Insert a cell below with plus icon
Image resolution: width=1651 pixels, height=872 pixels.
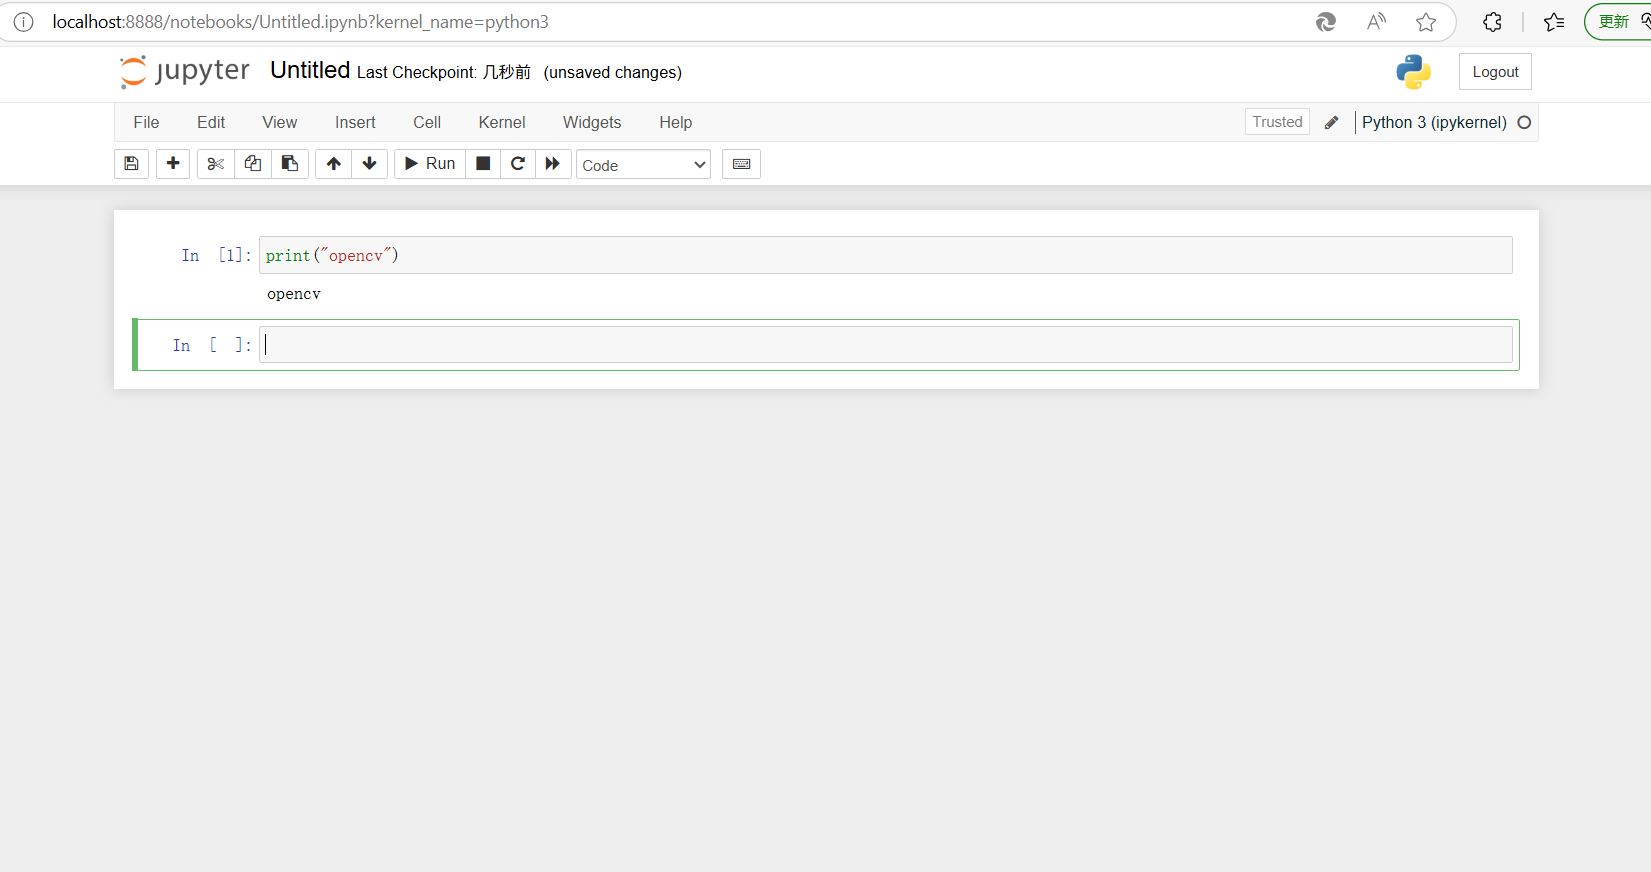point(173,164)
